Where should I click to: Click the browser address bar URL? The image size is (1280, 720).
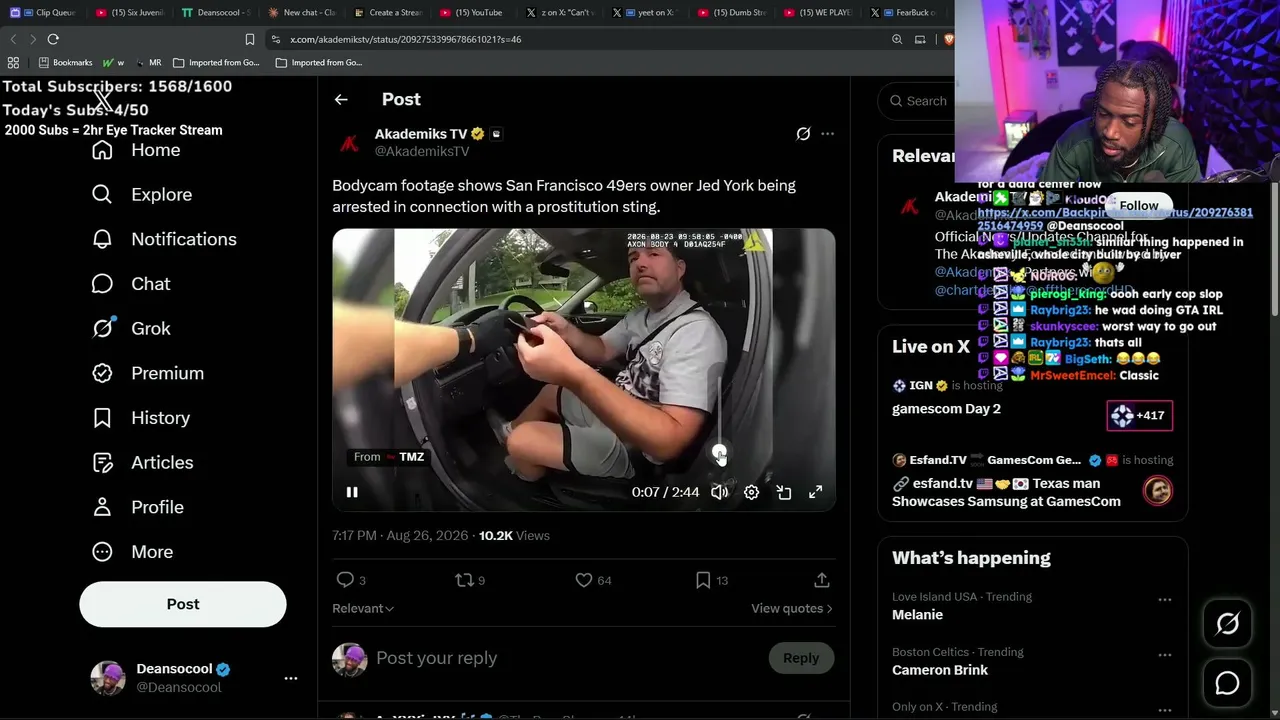pos(406,39)
